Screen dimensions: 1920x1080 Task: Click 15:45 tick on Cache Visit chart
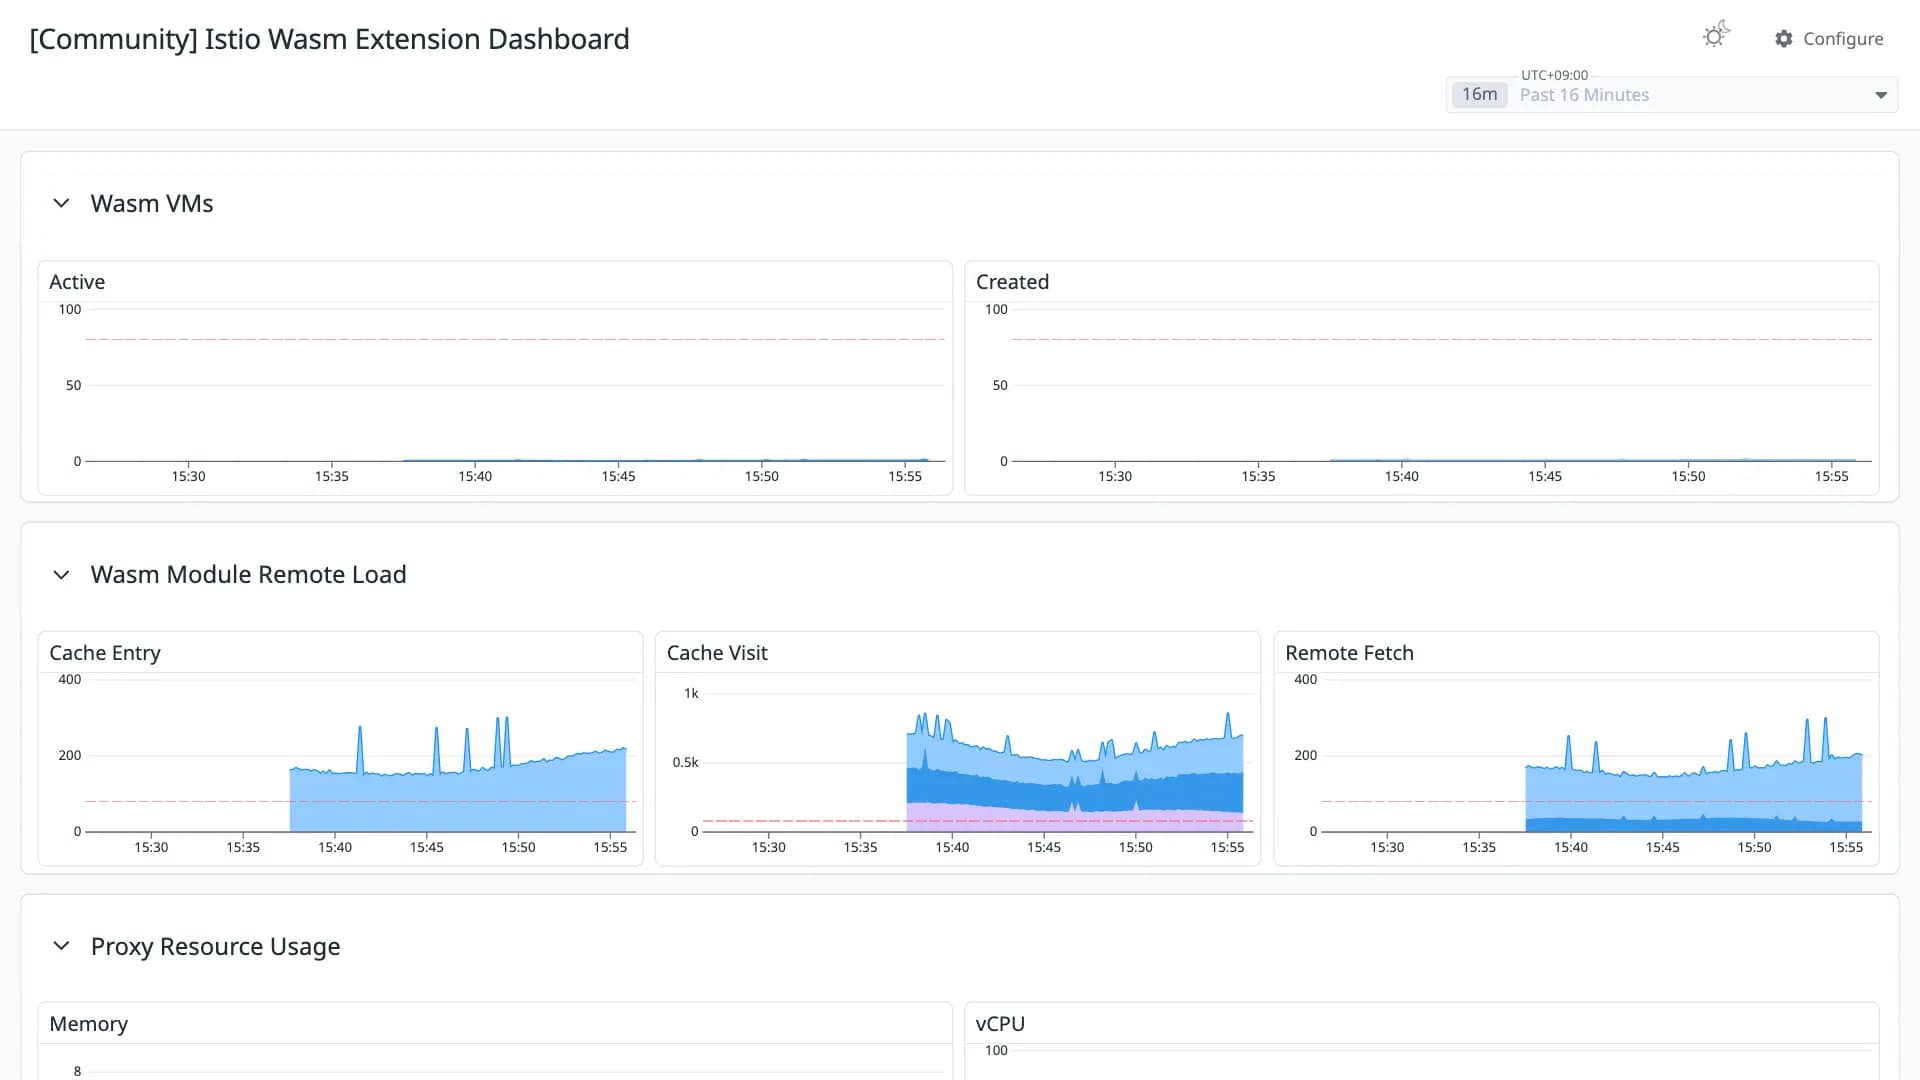(x=1044, y=847)
